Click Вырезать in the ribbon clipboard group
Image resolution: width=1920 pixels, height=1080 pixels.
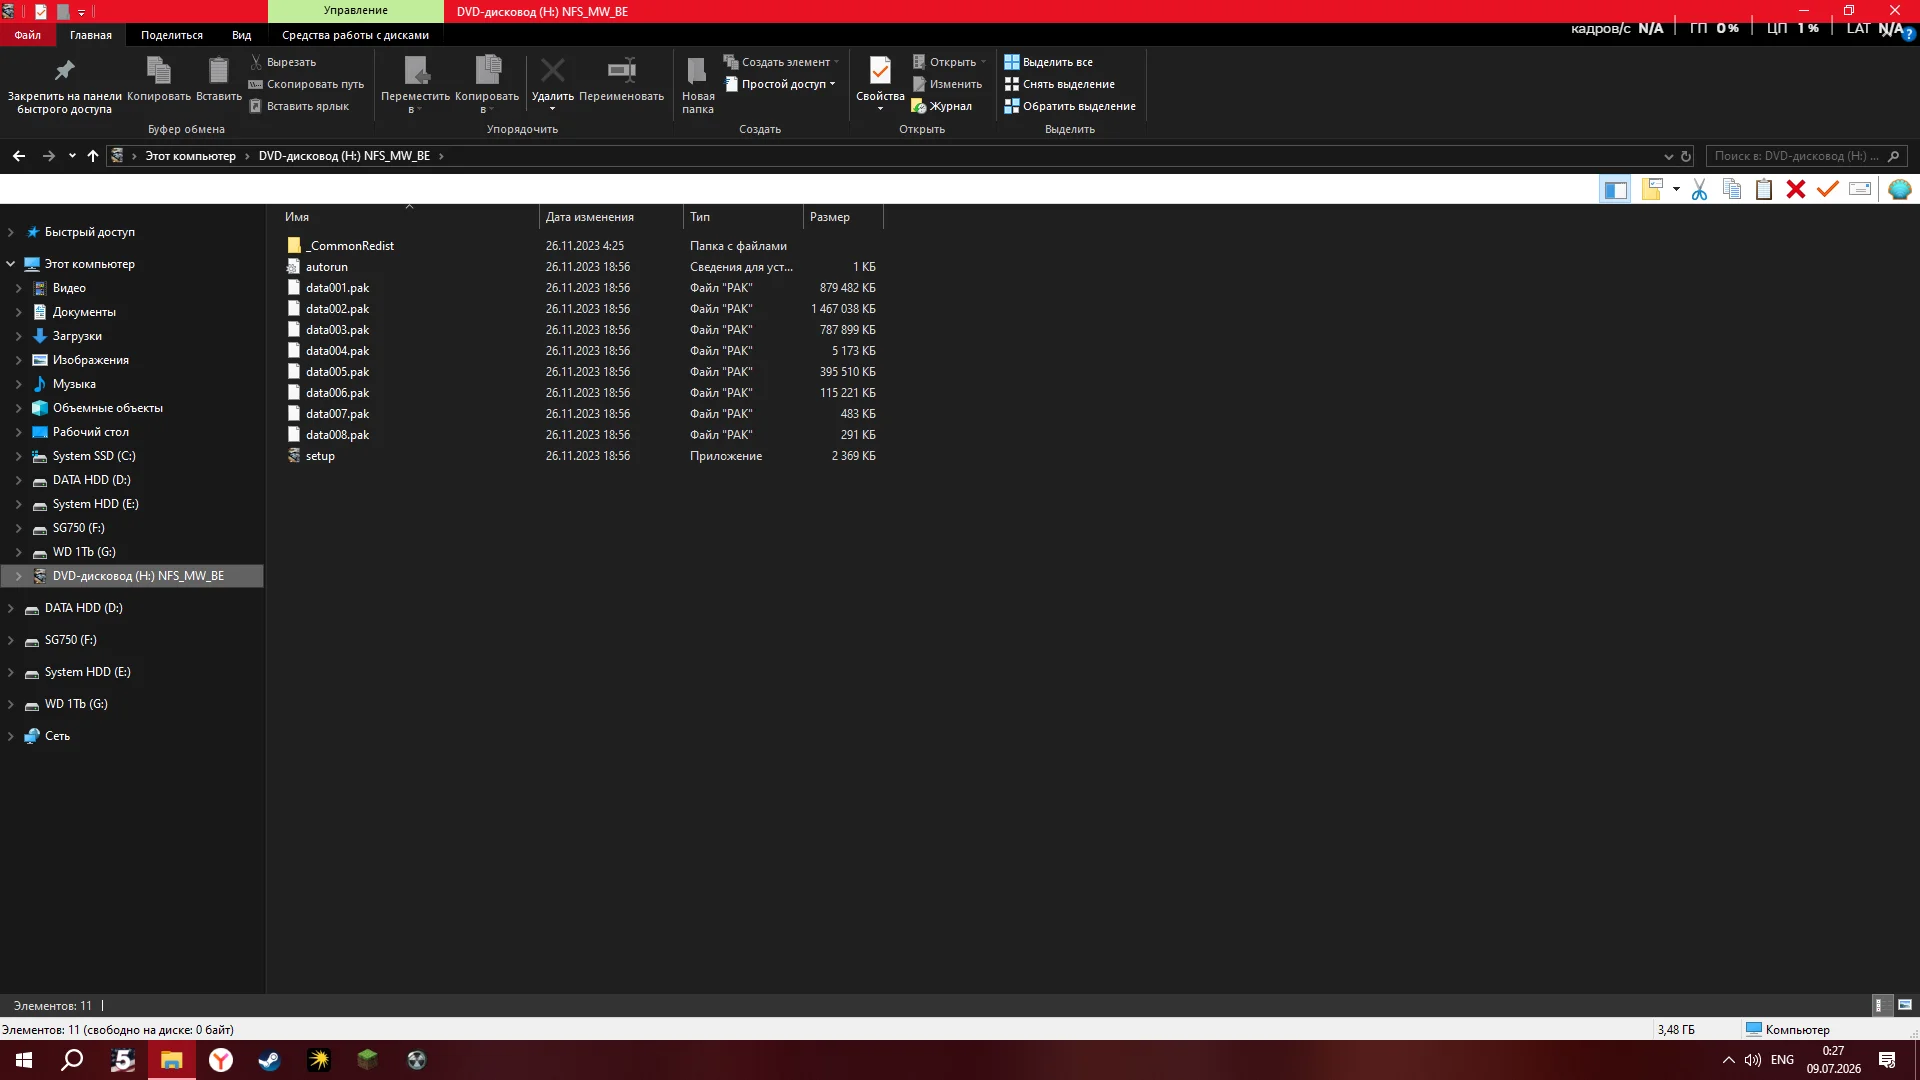tap(283, 62)
